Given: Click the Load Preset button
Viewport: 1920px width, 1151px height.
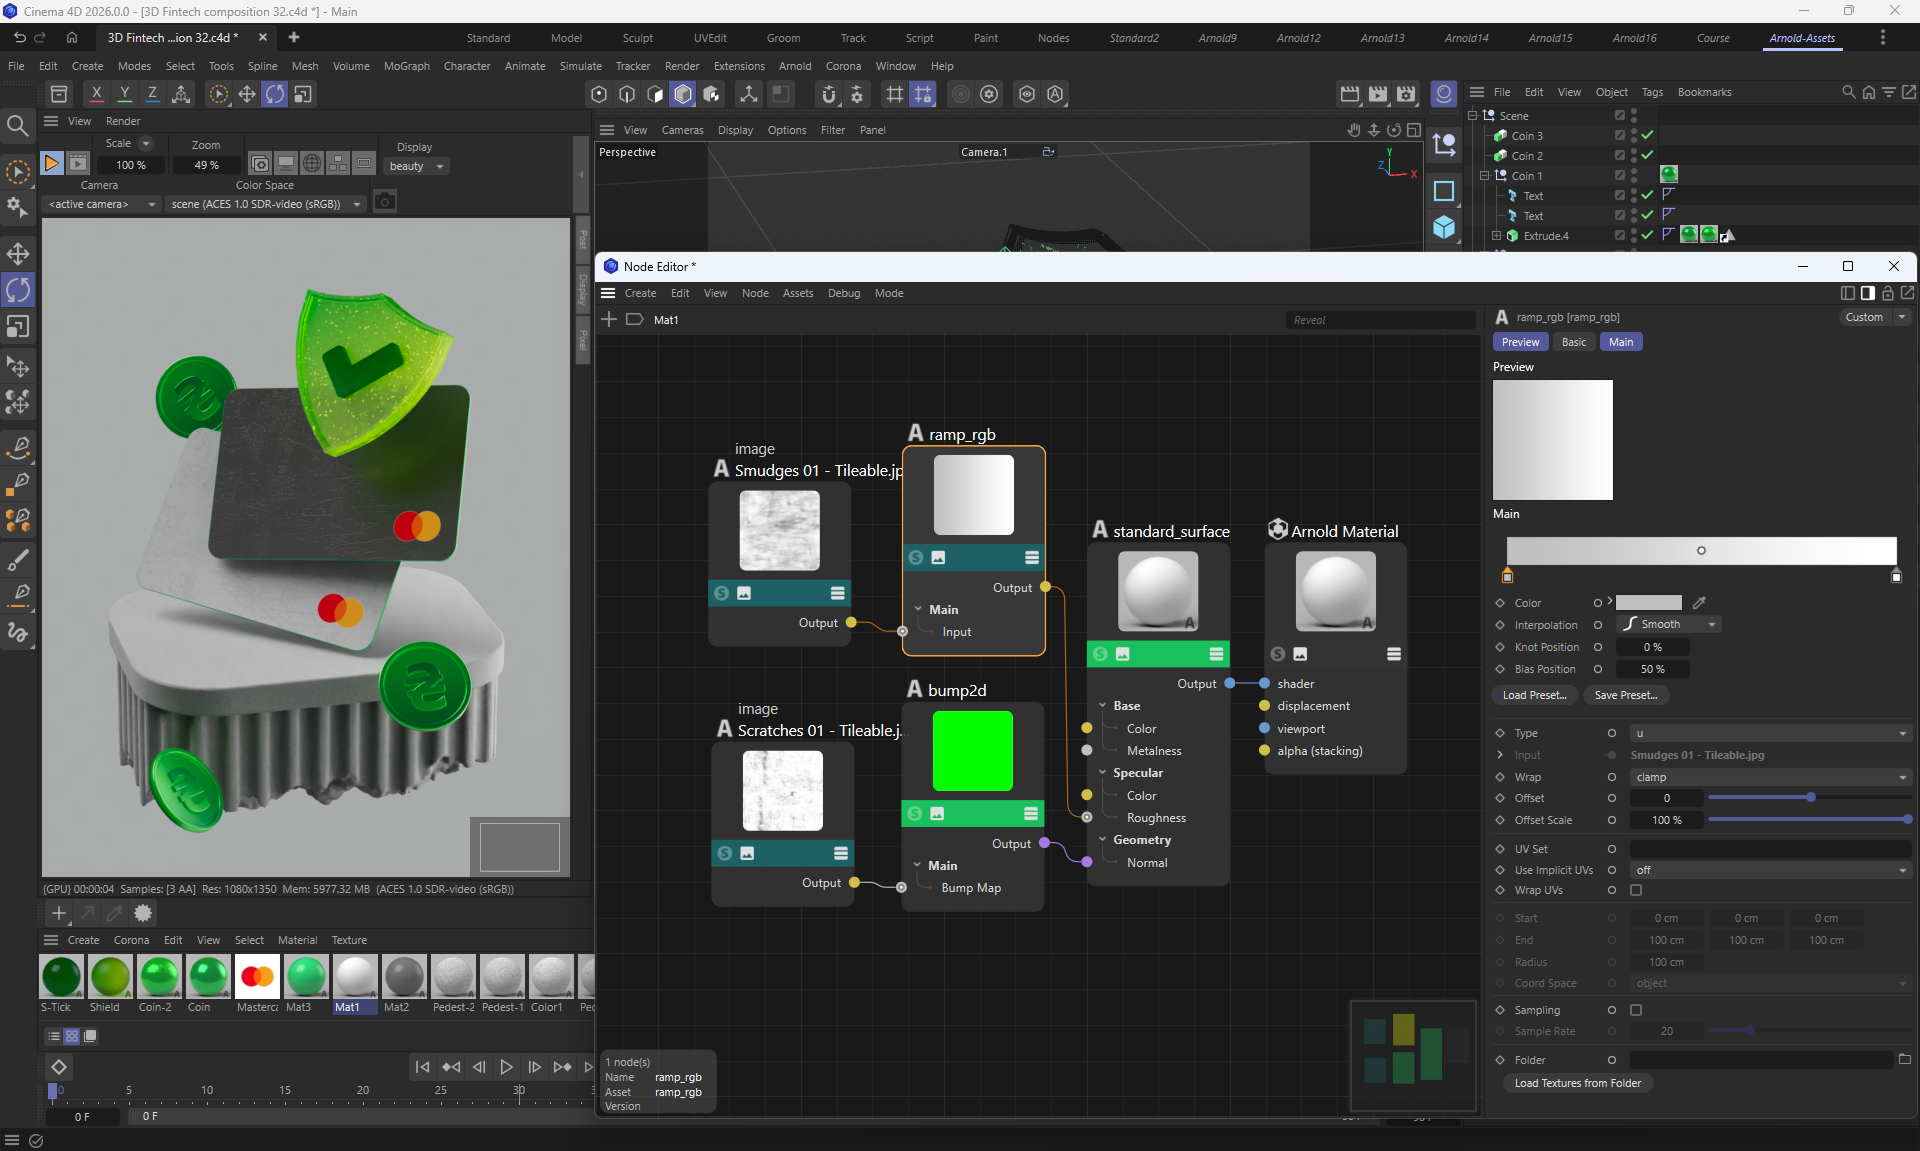Looking at the screenshot, I should tap(1534, 695).
